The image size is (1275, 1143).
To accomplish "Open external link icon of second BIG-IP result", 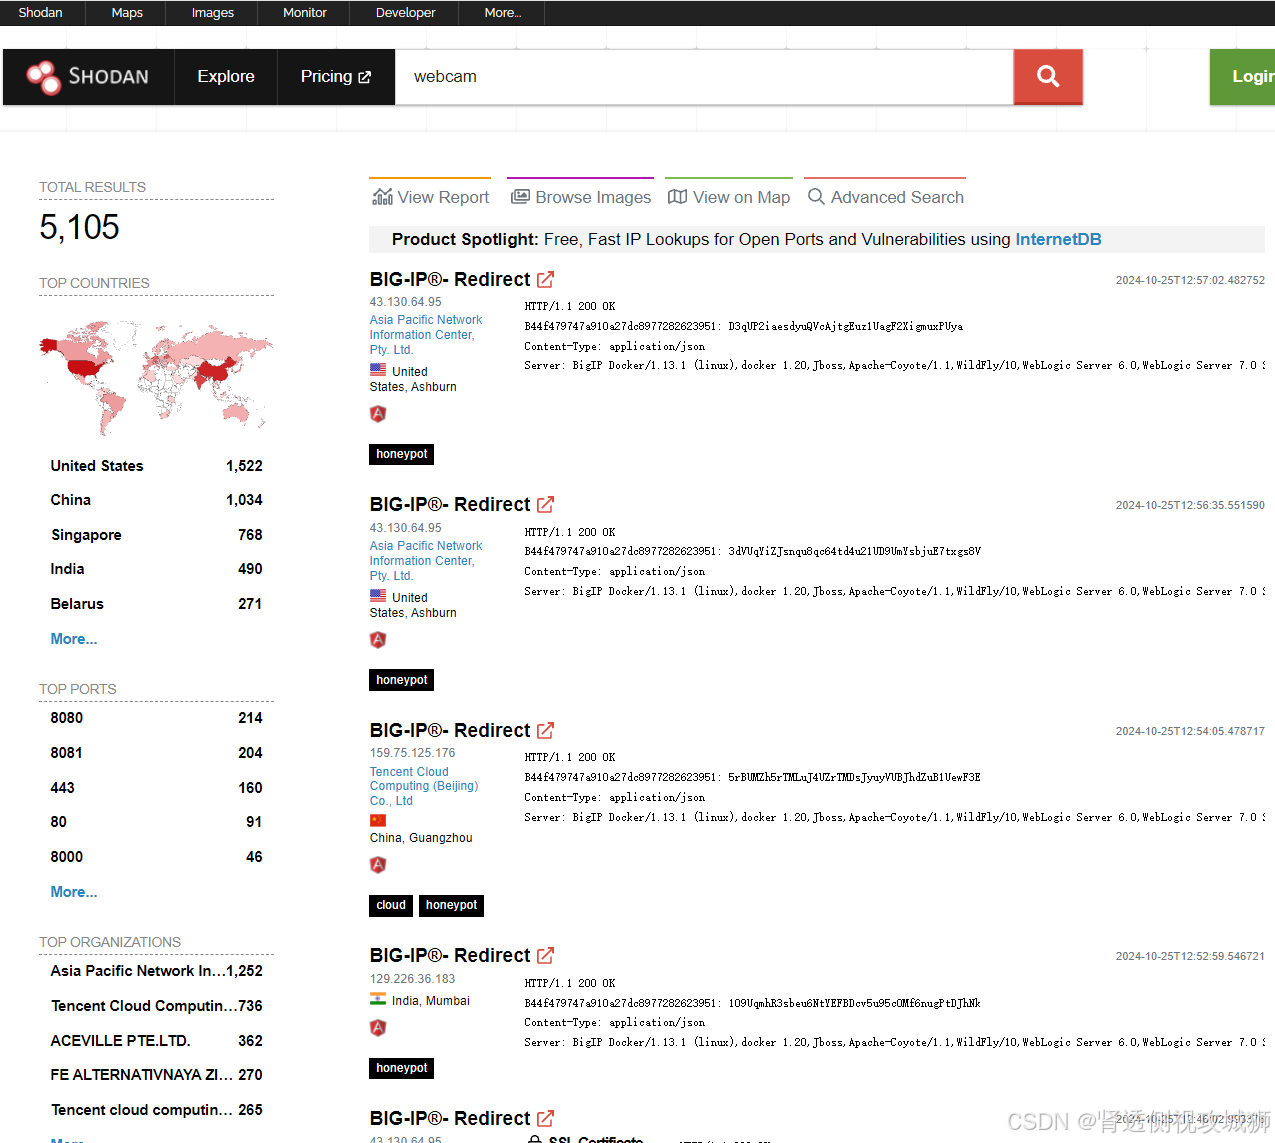I will (x=545, y=505).
